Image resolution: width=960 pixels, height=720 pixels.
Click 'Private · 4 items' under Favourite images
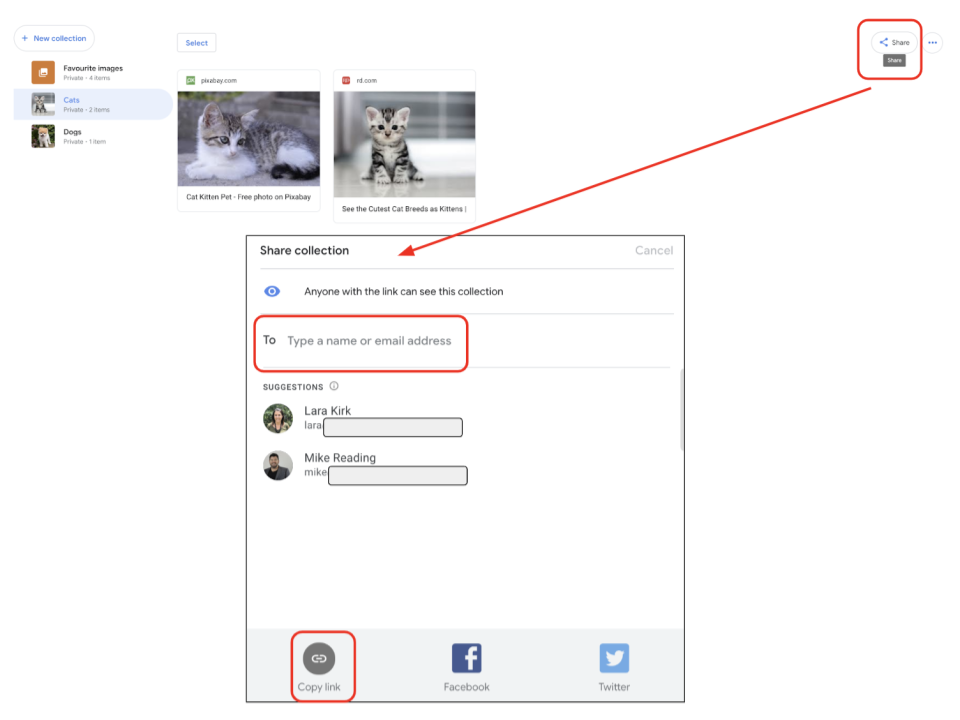(87, 78)
